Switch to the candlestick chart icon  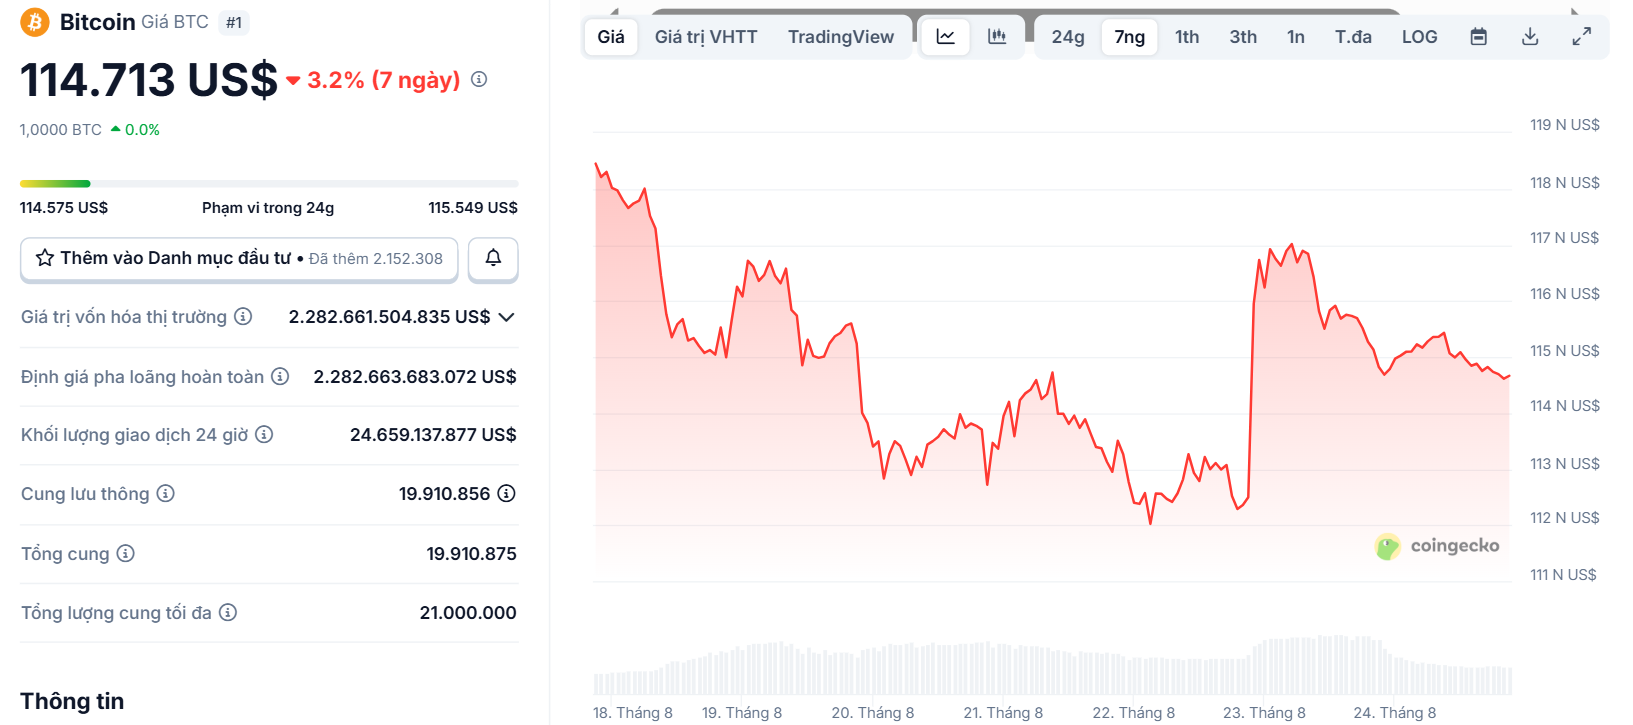tap(997, 35)
